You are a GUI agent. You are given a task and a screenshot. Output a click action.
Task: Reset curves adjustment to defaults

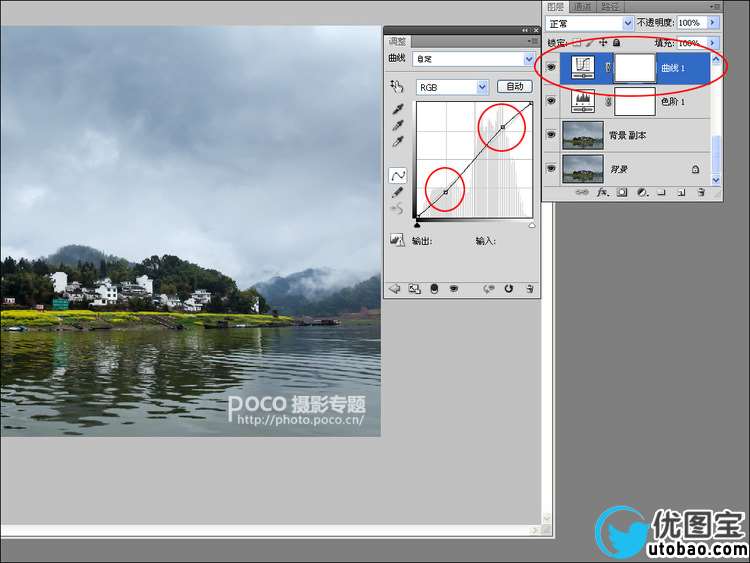click(508, 288)
